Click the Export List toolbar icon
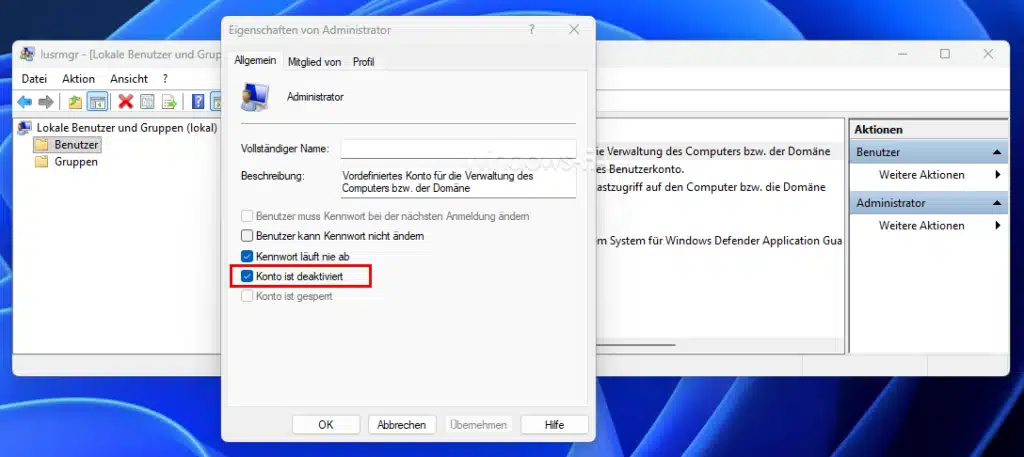This screenshot has height=457, width=1024. tap(169, 101)
